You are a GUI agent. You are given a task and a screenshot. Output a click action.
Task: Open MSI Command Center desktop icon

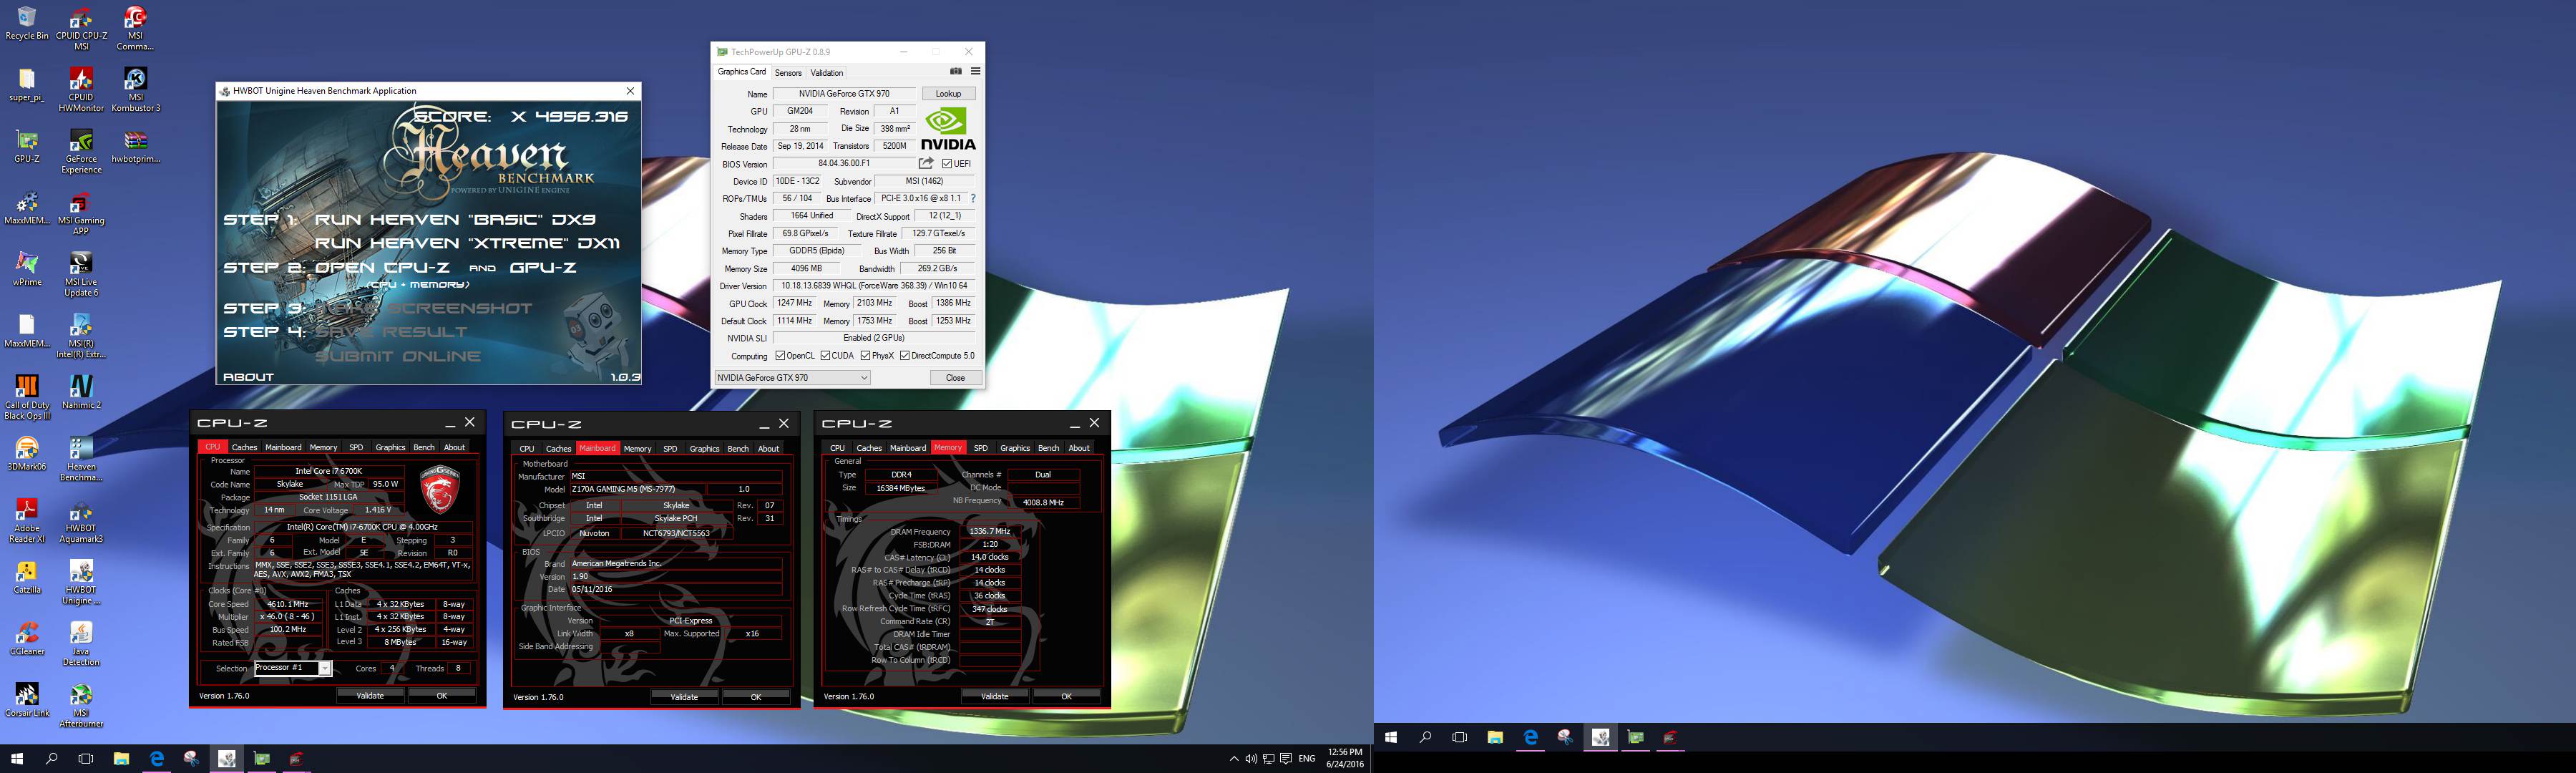click(135, 28)
